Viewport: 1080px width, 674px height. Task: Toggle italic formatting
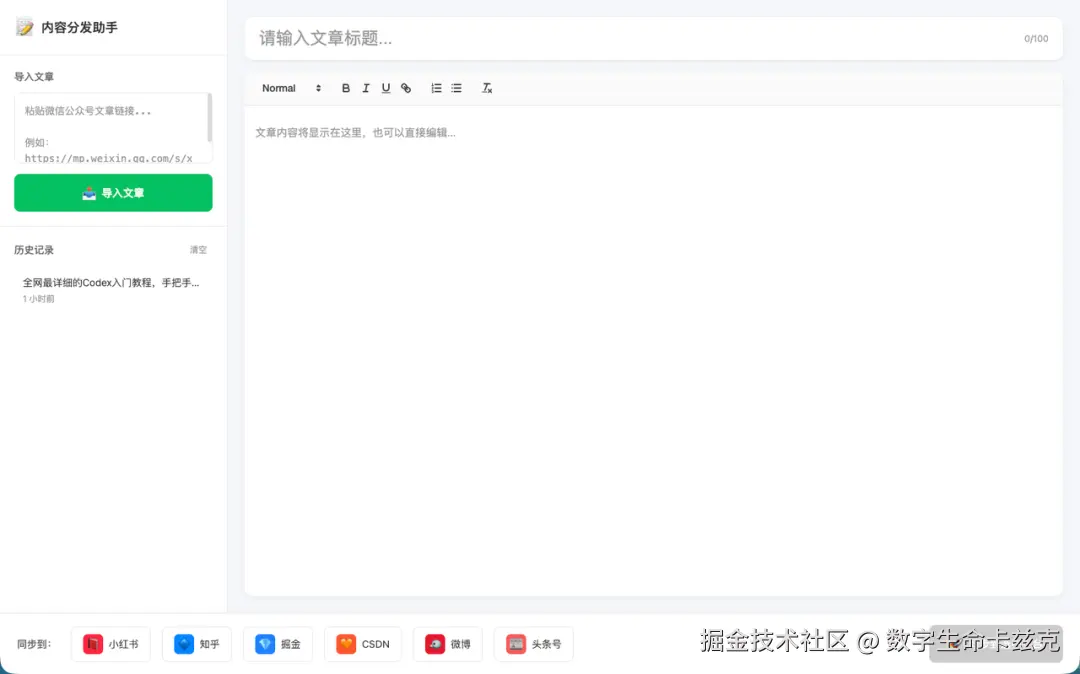[x=366, y=88]
